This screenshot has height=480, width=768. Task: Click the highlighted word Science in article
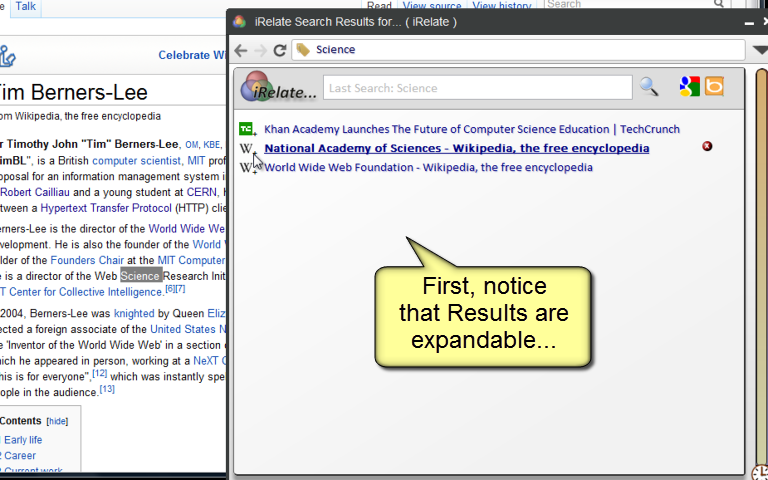[x=140, y=276]
